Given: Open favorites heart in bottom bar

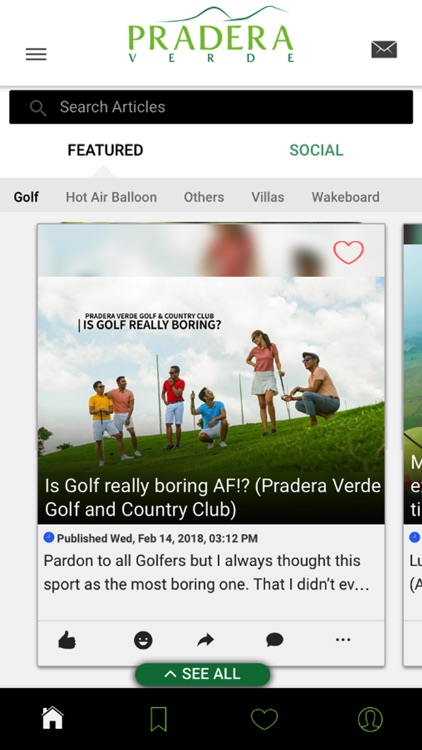Looking at the screenshot, I should point(264,719).
